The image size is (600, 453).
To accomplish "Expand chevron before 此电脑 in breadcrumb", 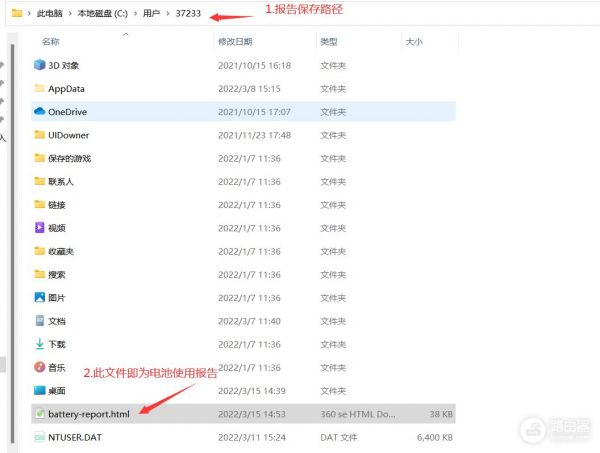I will click(29, 13).
